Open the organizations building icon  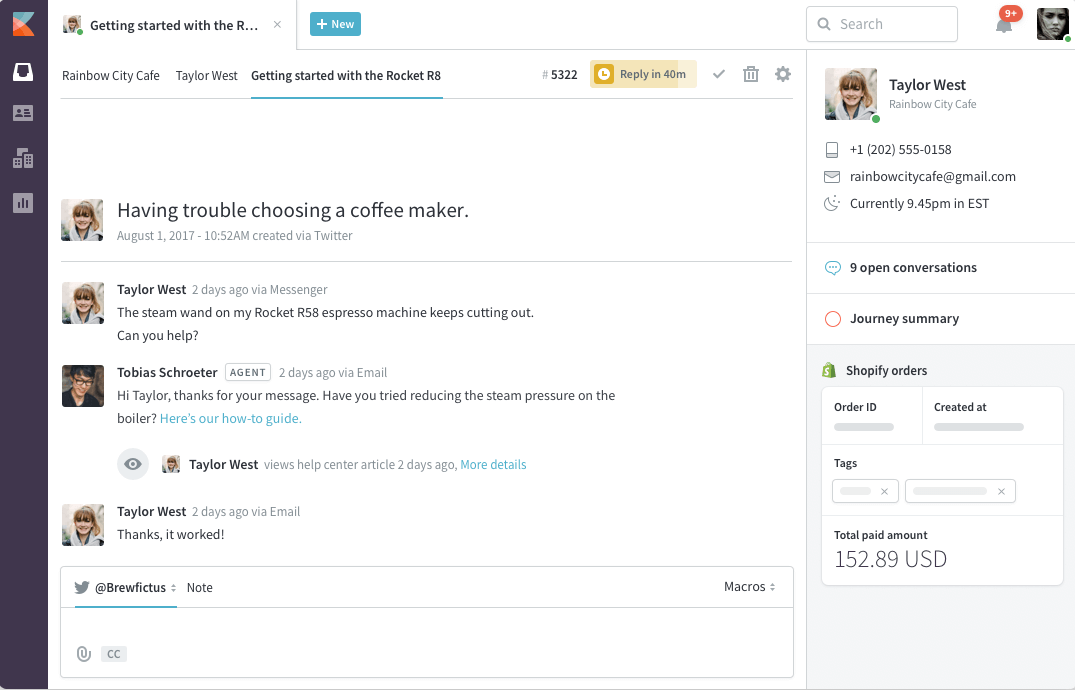(x=22, y=158)
